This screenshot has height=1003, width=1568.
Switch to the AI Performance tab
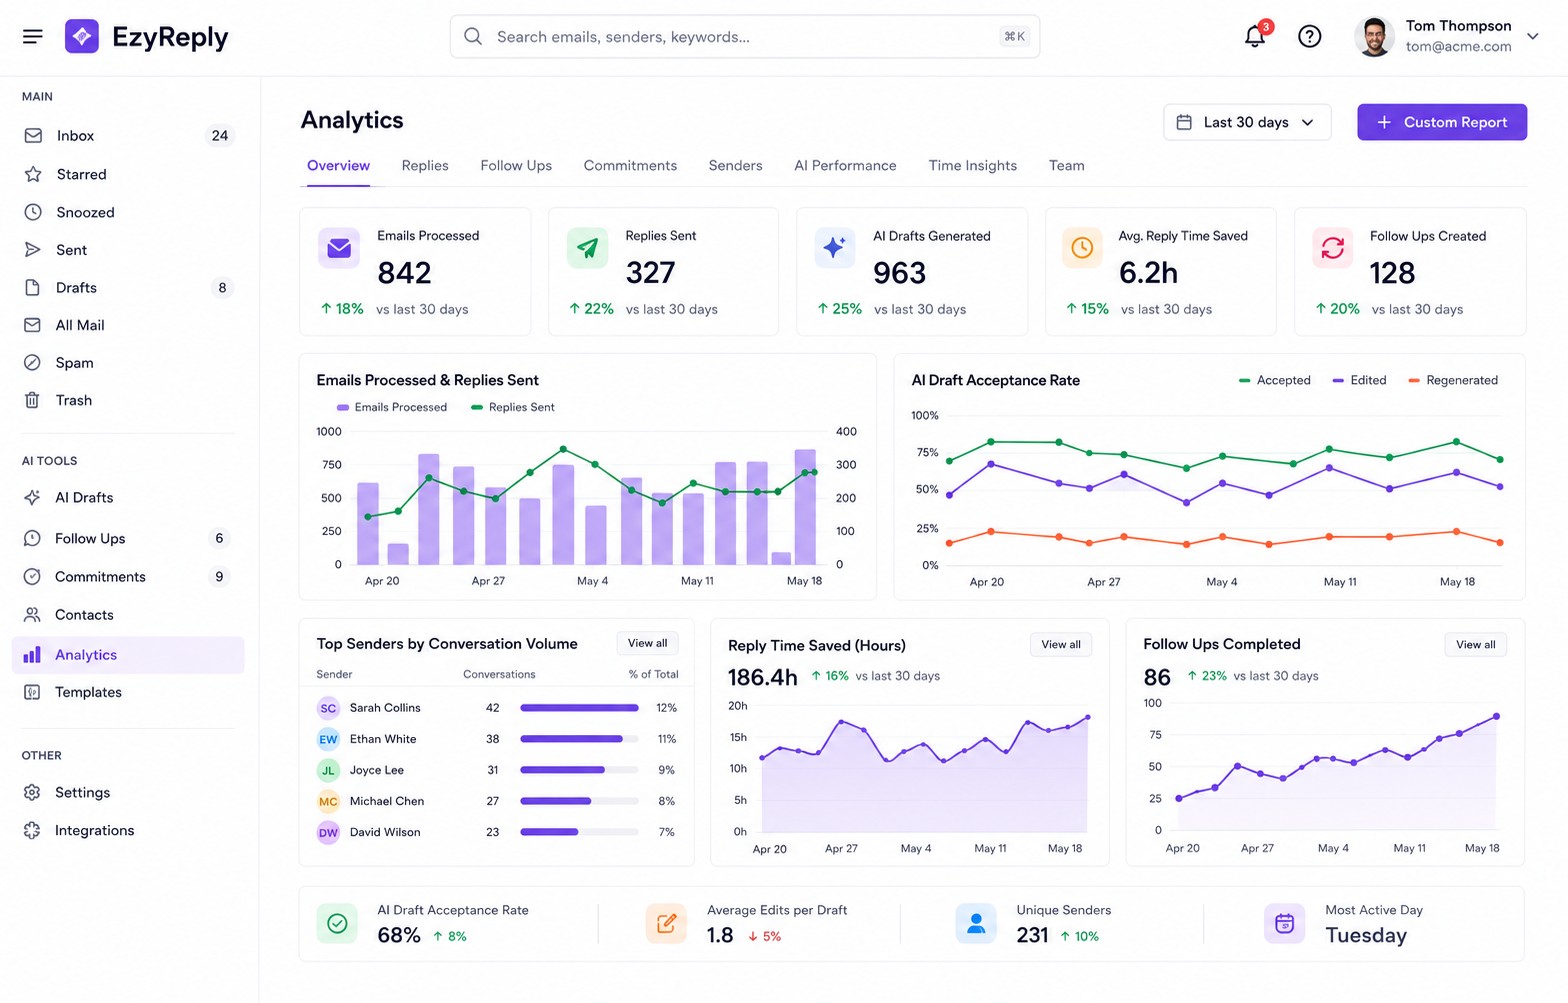pyautogui.click(x=845, y=166)
